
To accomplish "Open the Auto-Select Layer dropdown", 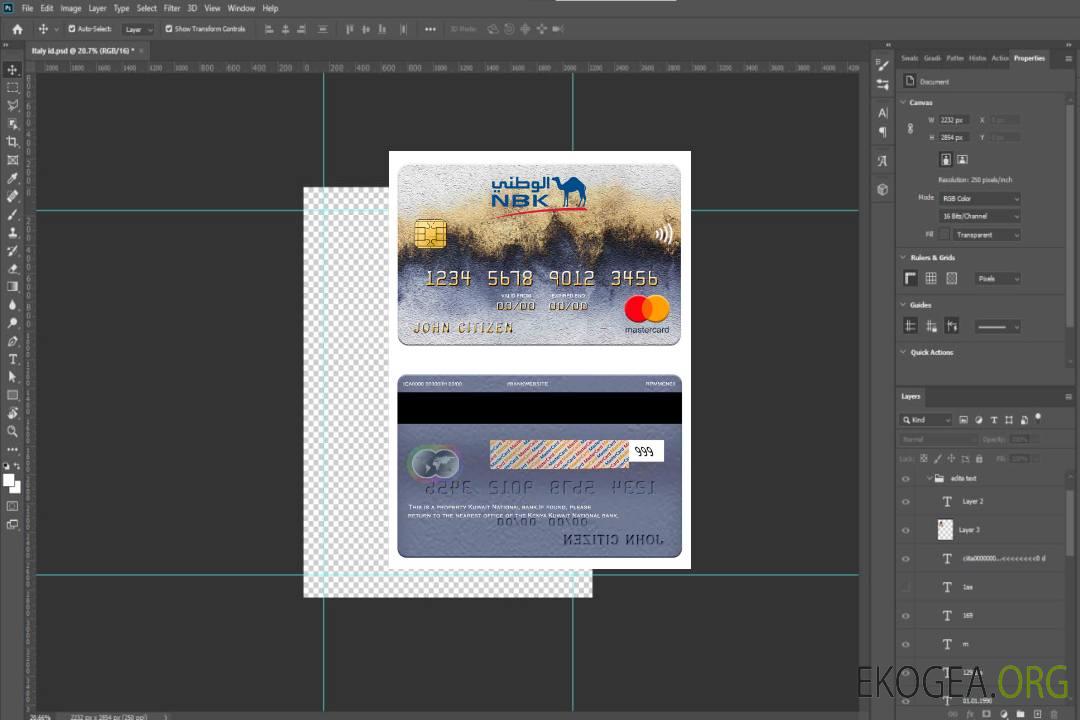I will pyautogui.click(x=138, y=29).
